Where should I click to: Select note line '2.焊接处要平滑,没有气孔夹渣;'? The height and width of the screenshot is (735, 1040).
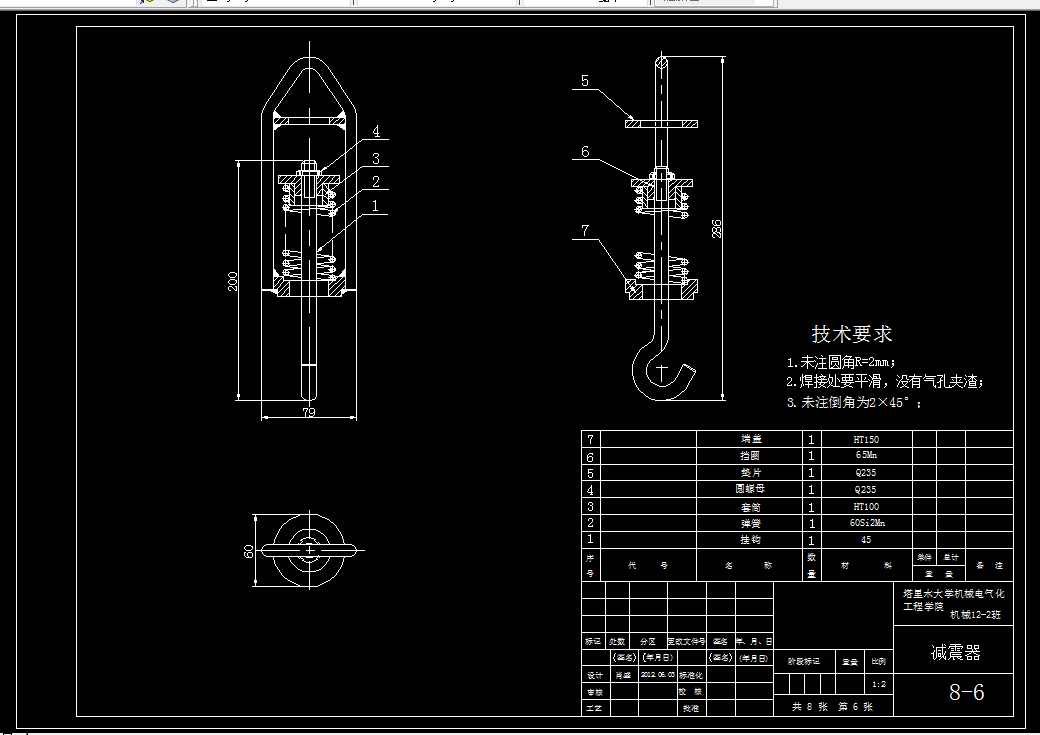(x=885, y=381)
